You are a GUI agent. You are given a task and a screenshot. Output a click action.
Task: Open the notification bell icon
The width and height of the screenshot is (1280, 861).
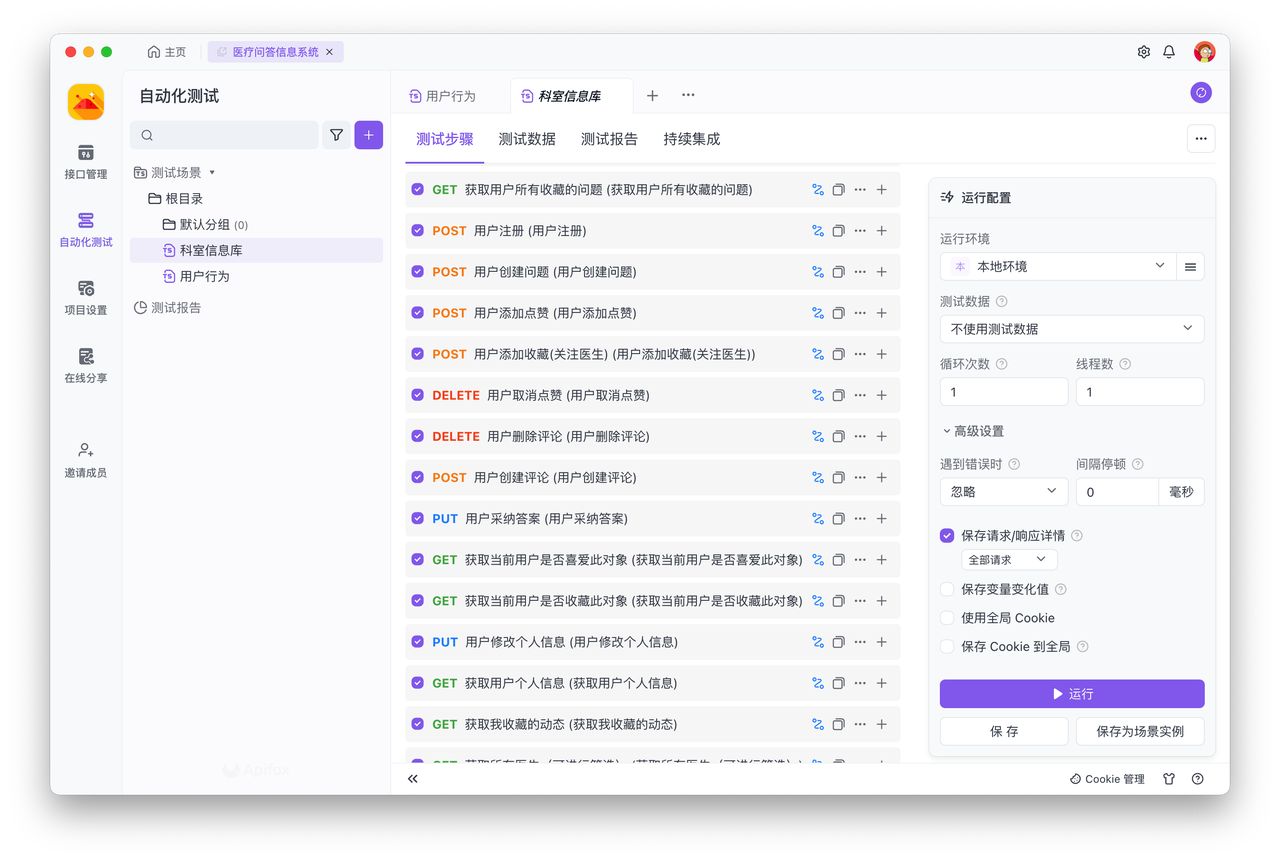(1169, 52)
